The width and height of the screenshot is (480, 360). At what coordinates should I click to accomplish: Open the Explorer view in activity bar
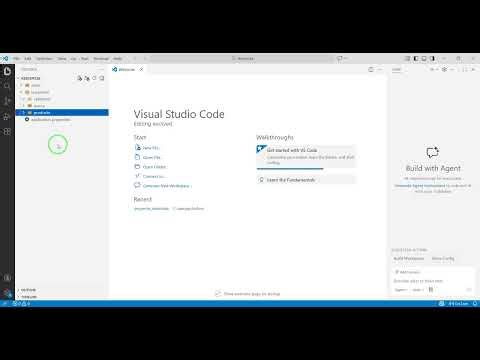pyautogui.click(x=7, y=71)
